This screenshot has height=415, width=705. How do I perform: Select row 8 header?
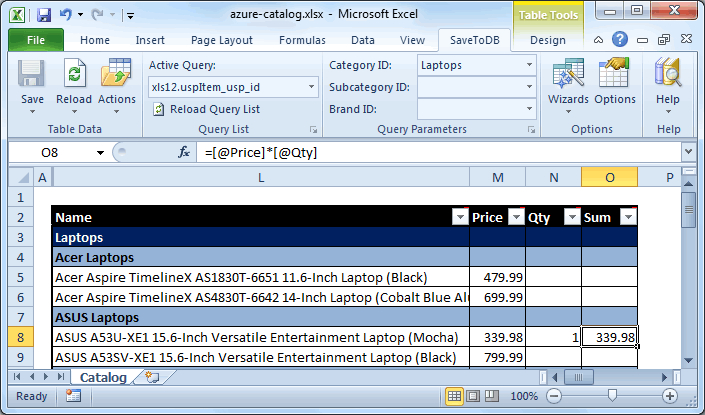[21, 337]
